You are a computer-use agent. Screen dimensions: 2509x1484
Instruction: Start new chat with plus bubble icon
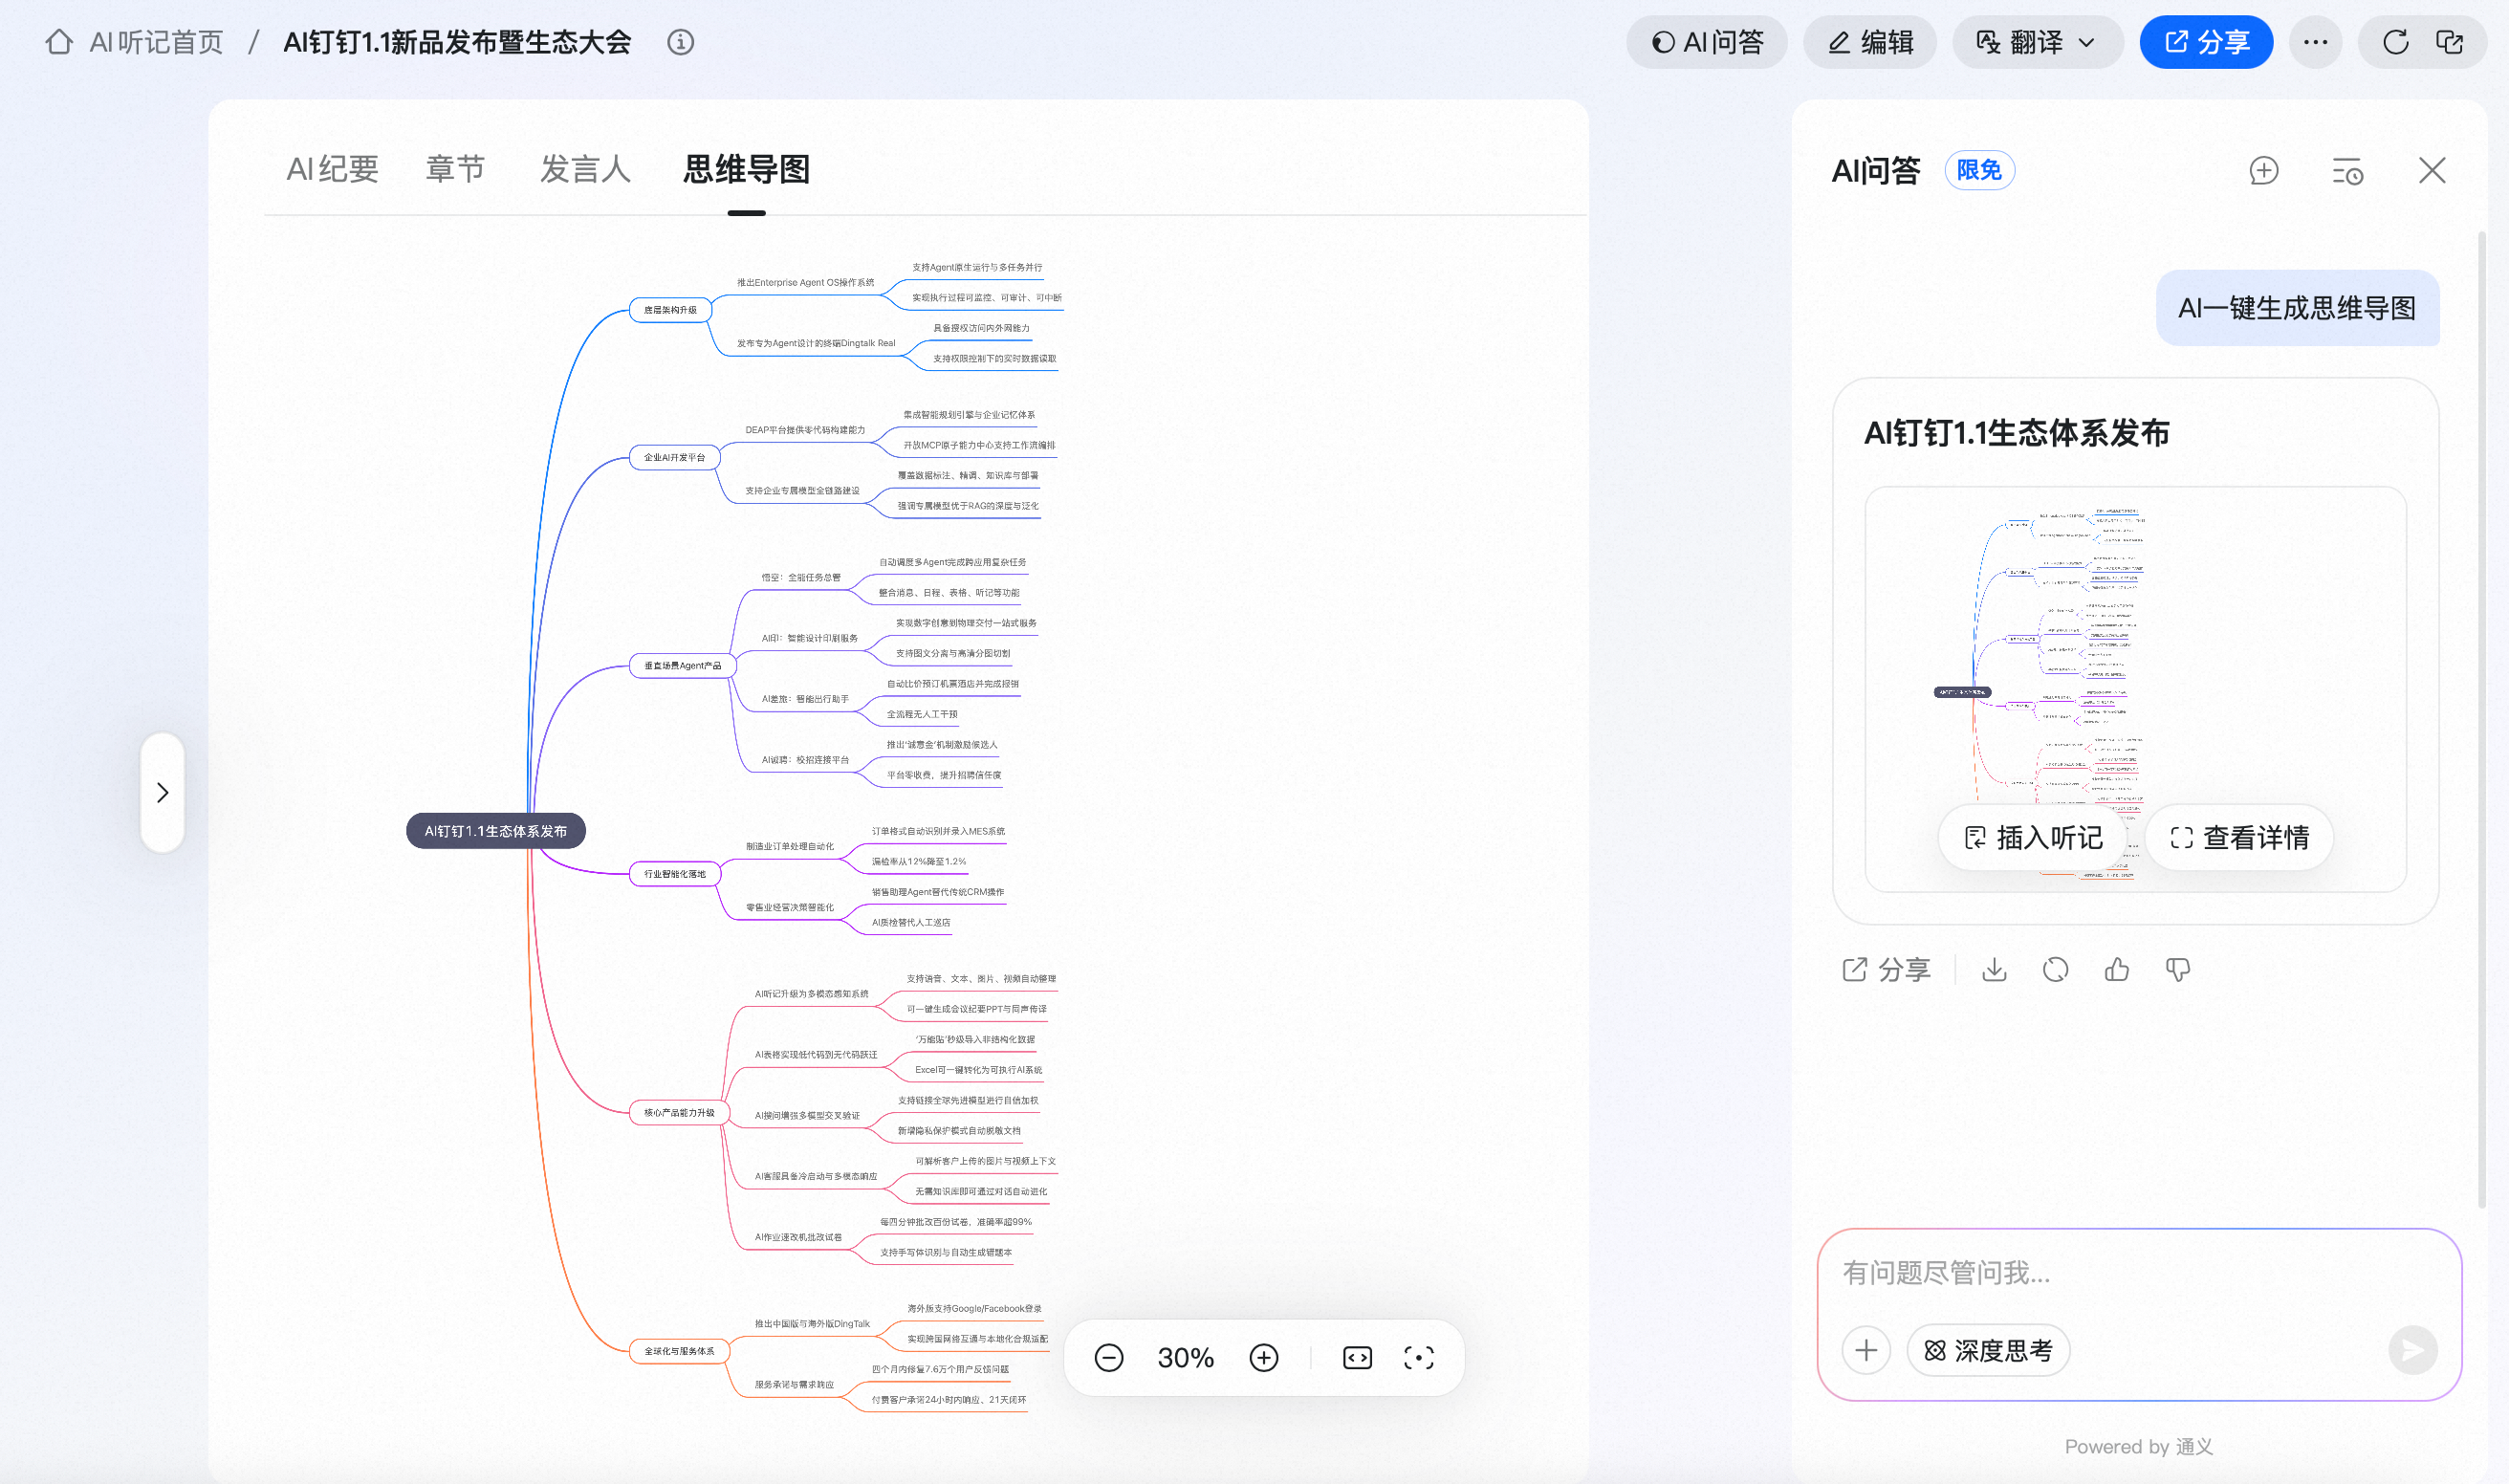[2263, 171]
